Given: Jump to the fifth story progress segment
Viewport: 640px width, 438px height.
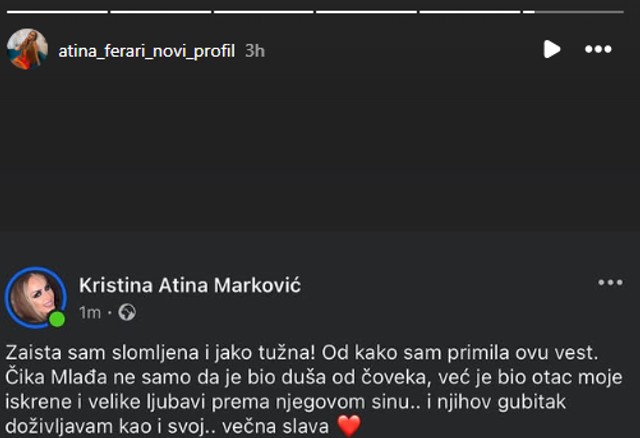Looking at the screenshot, I should coord(469,11).
